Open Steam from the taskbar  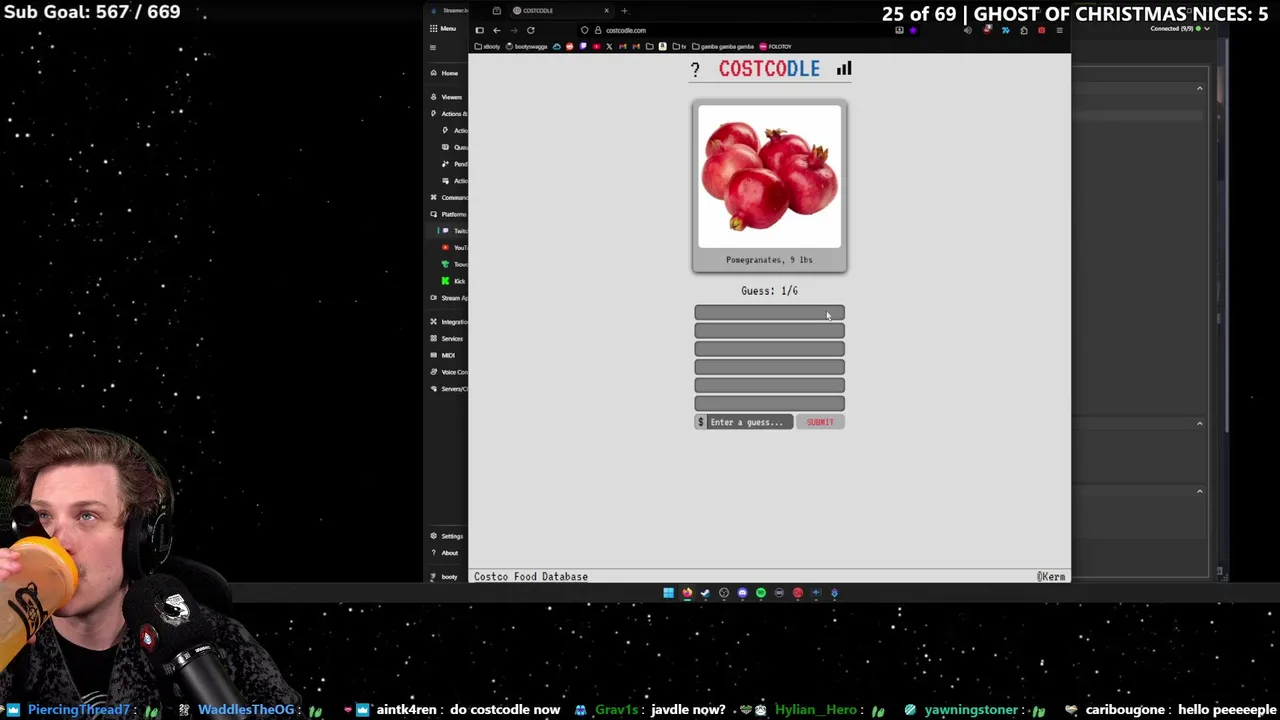(705, 593)
